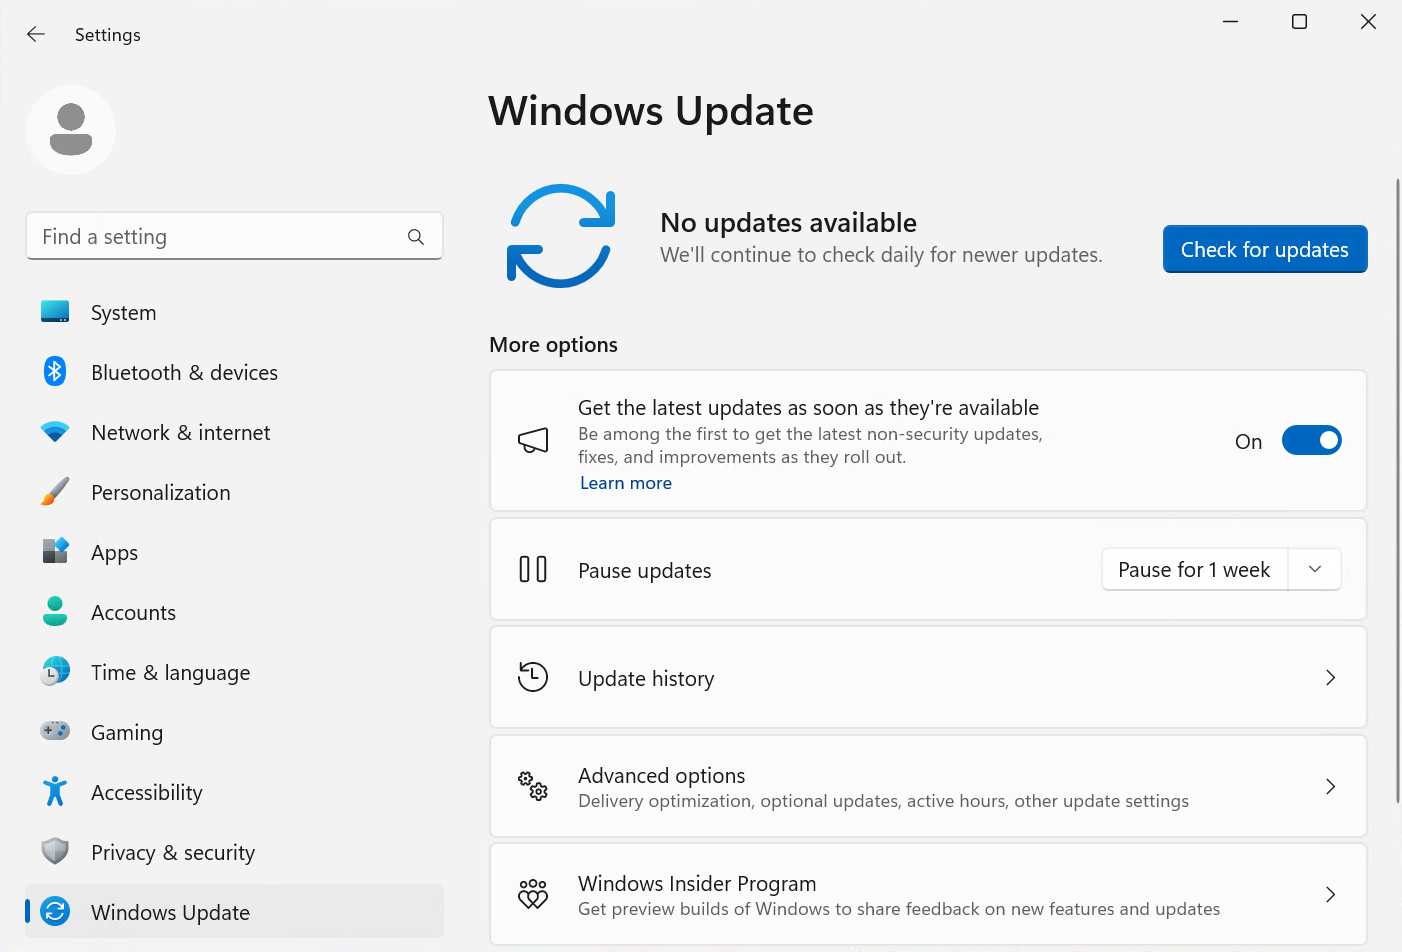This screenshot has height=952, width=1402.
Task: Click the Check for updates button
Action: [1264, 249]
